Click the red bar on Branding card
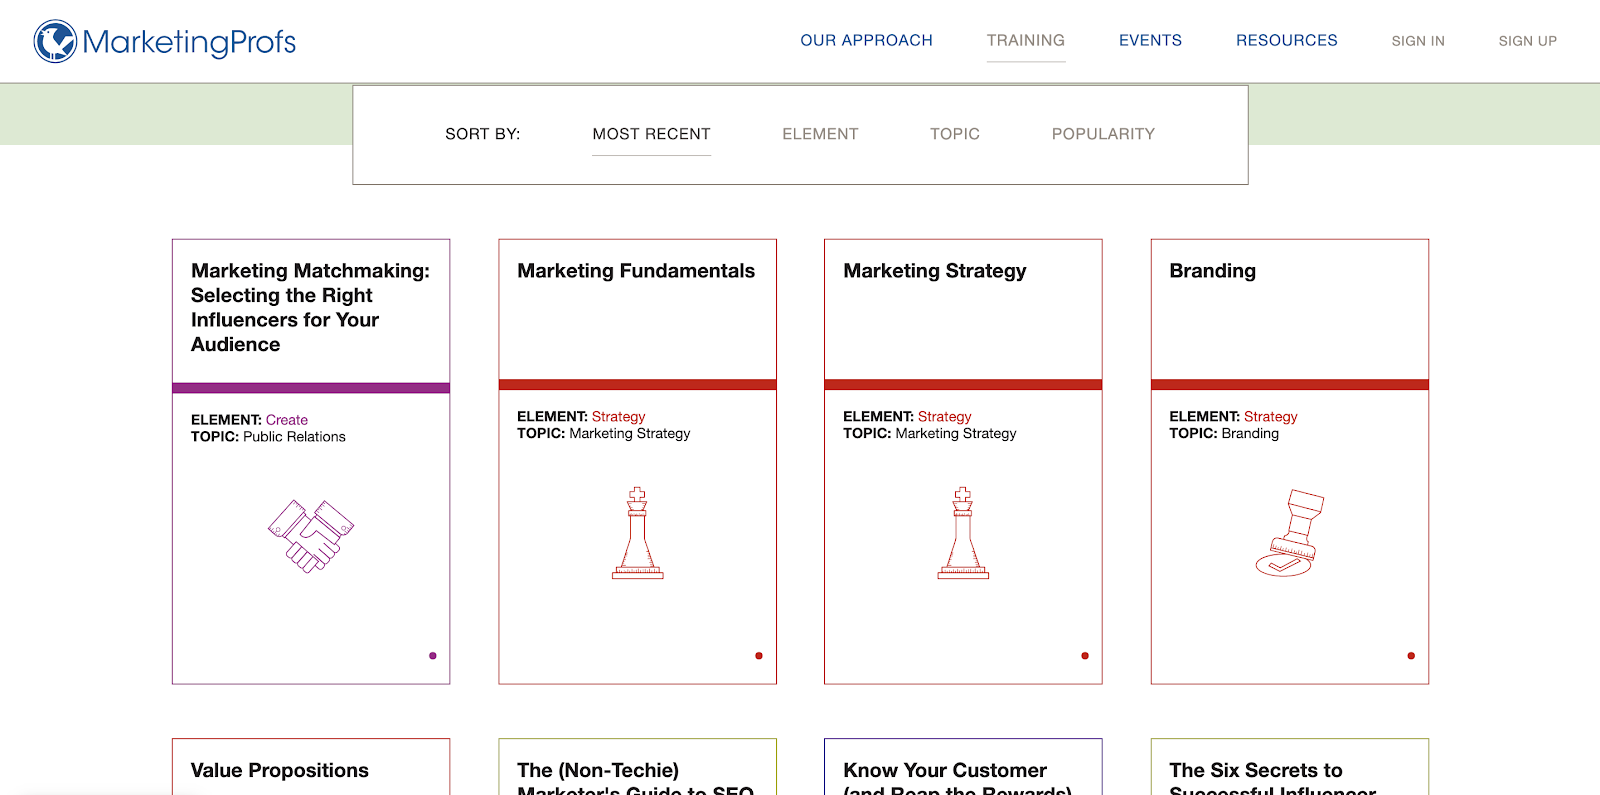Screen dimensions: 1600x795 tap(1290, 385)
